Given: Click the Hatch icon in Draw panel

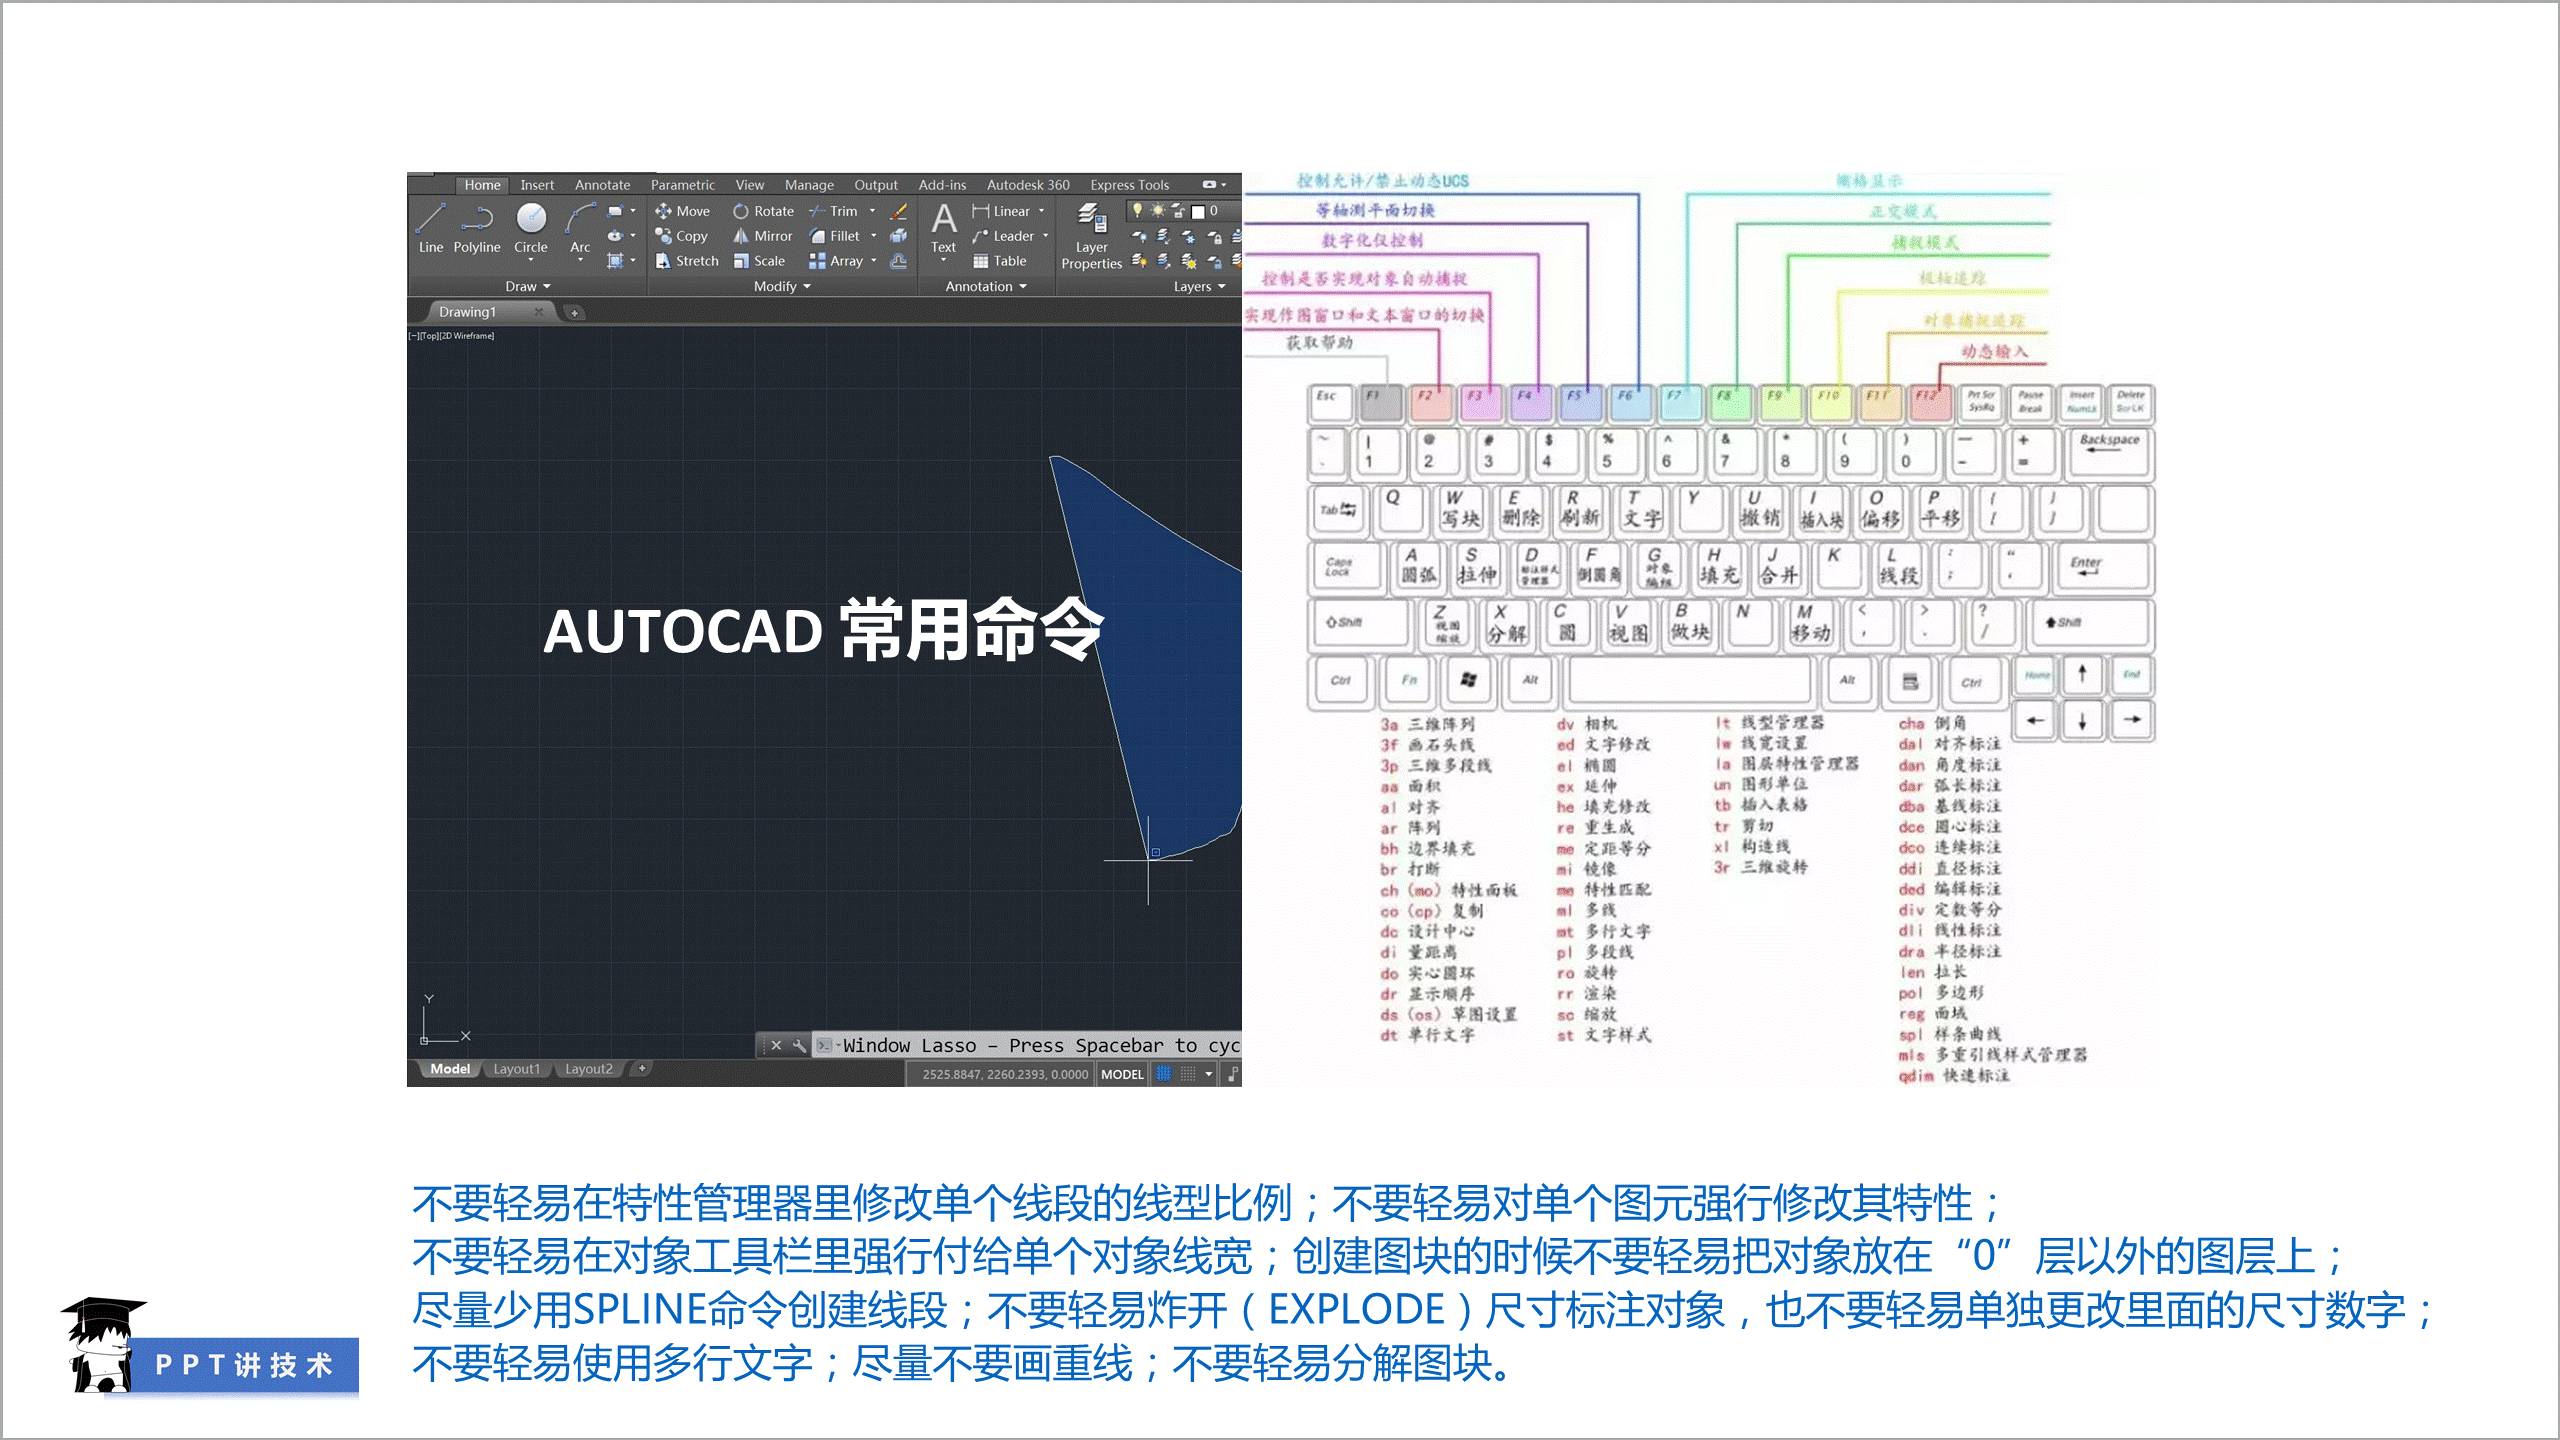Looking at the screenshot, I should point(615,261).
